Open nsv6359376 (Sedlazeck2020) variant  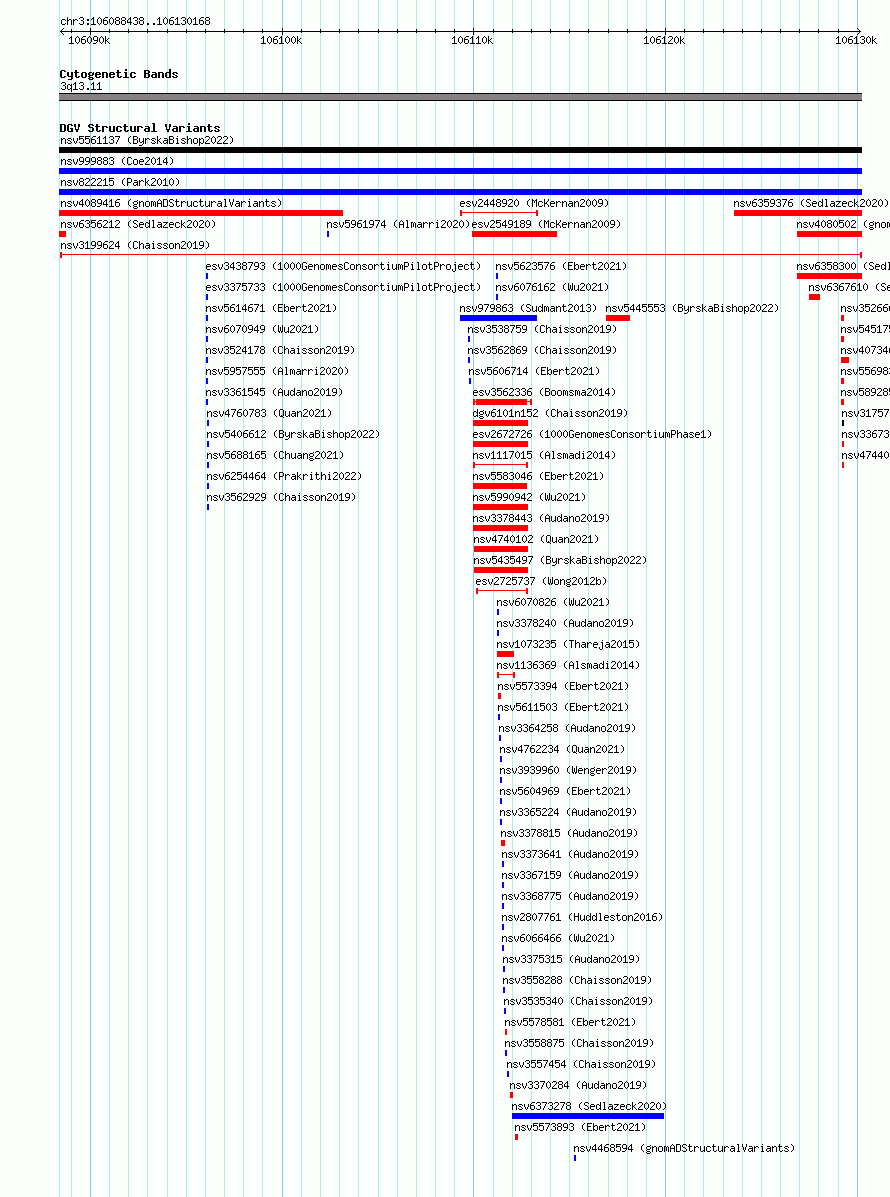pyautogui.click(x=811, y=203)
